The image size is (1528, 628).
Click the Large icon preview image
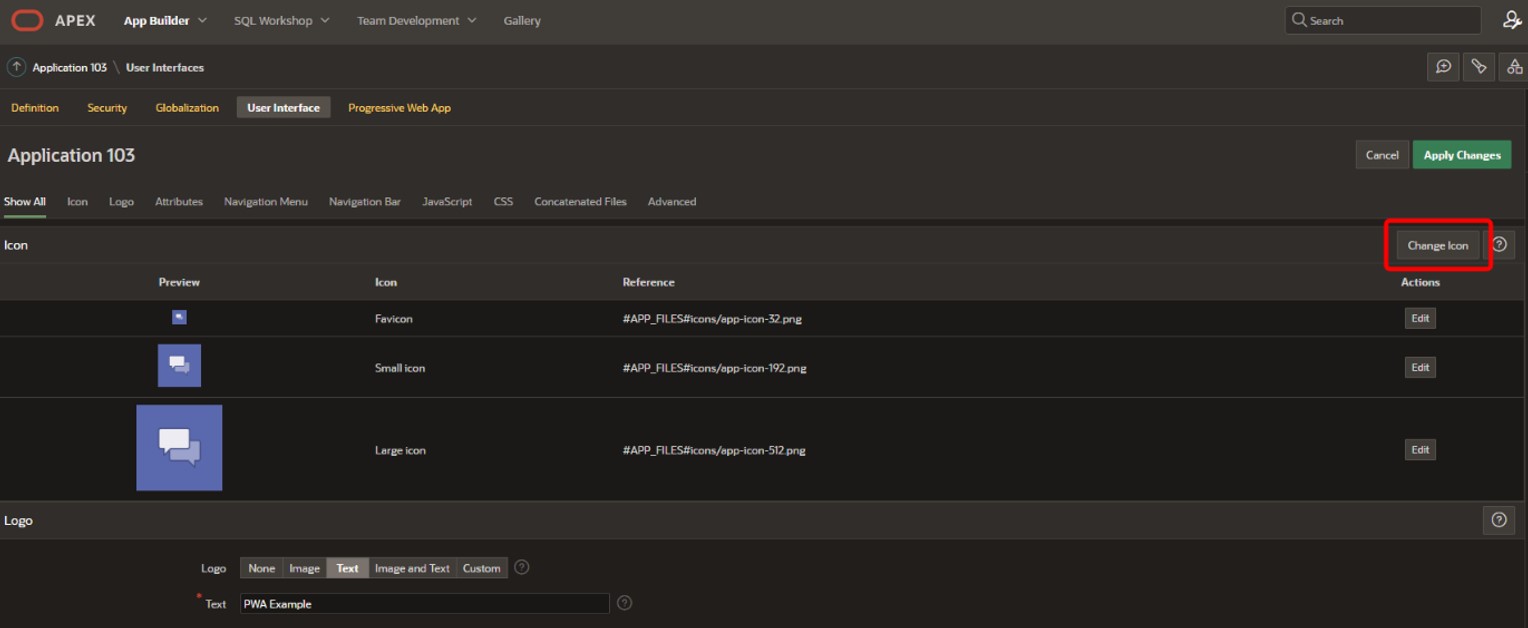coord(179,448)
